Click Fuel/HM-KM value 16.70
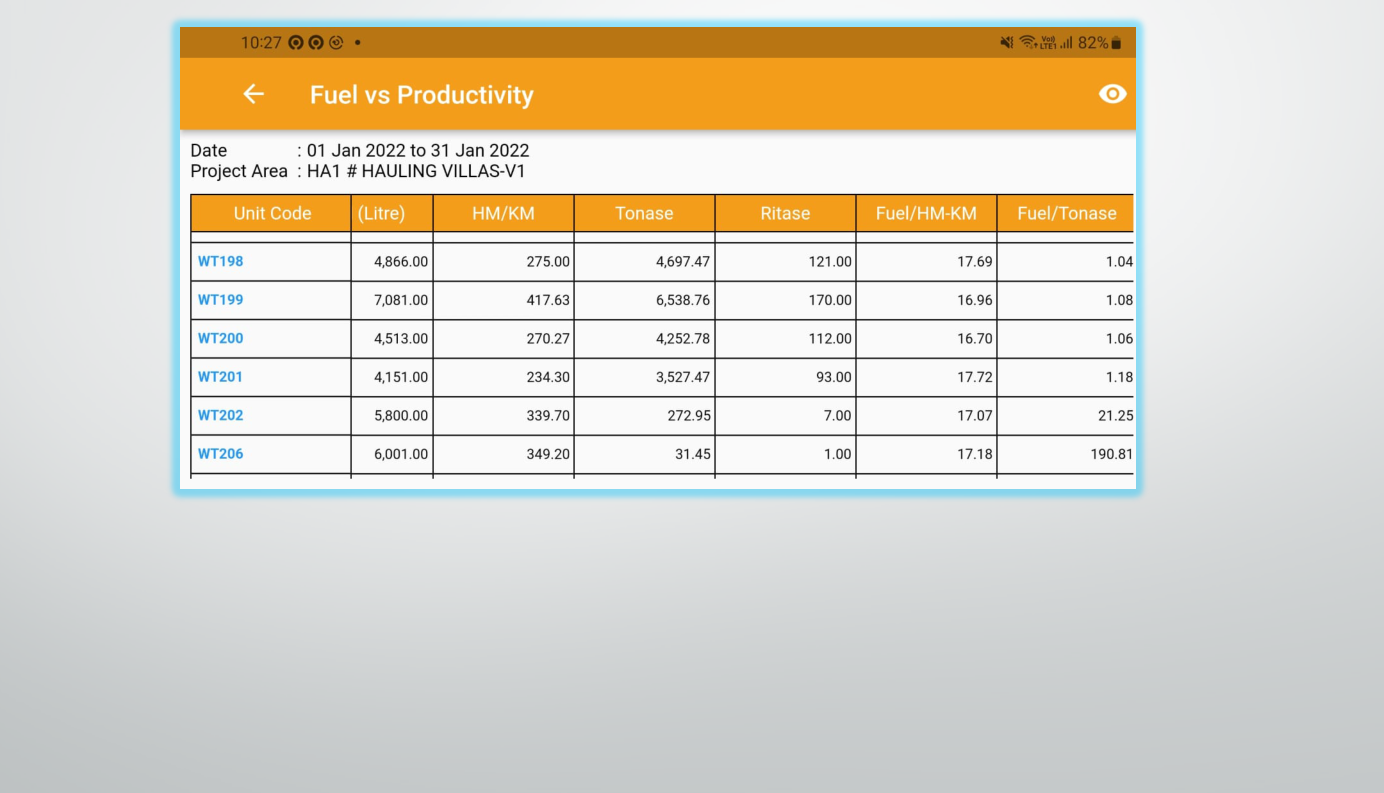 (975, 339)
